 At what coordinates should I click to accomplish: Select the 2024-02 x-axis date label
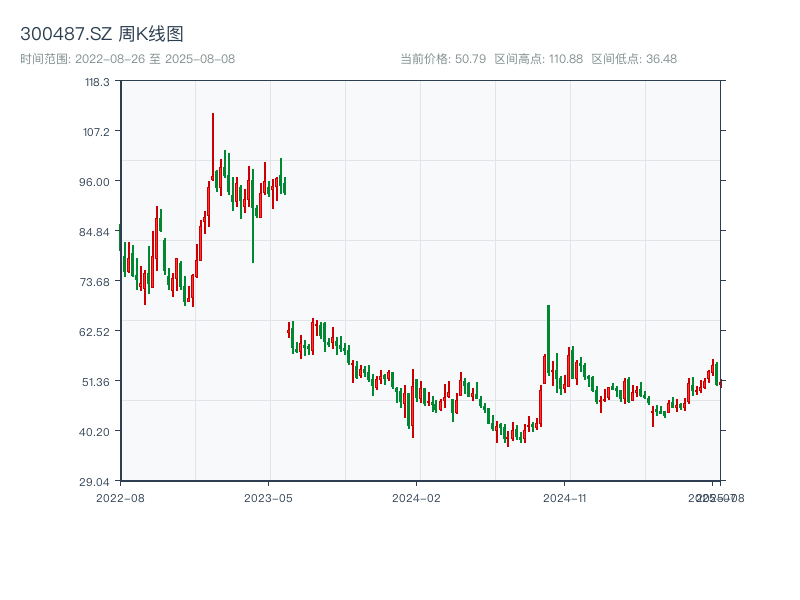point(417,497)
